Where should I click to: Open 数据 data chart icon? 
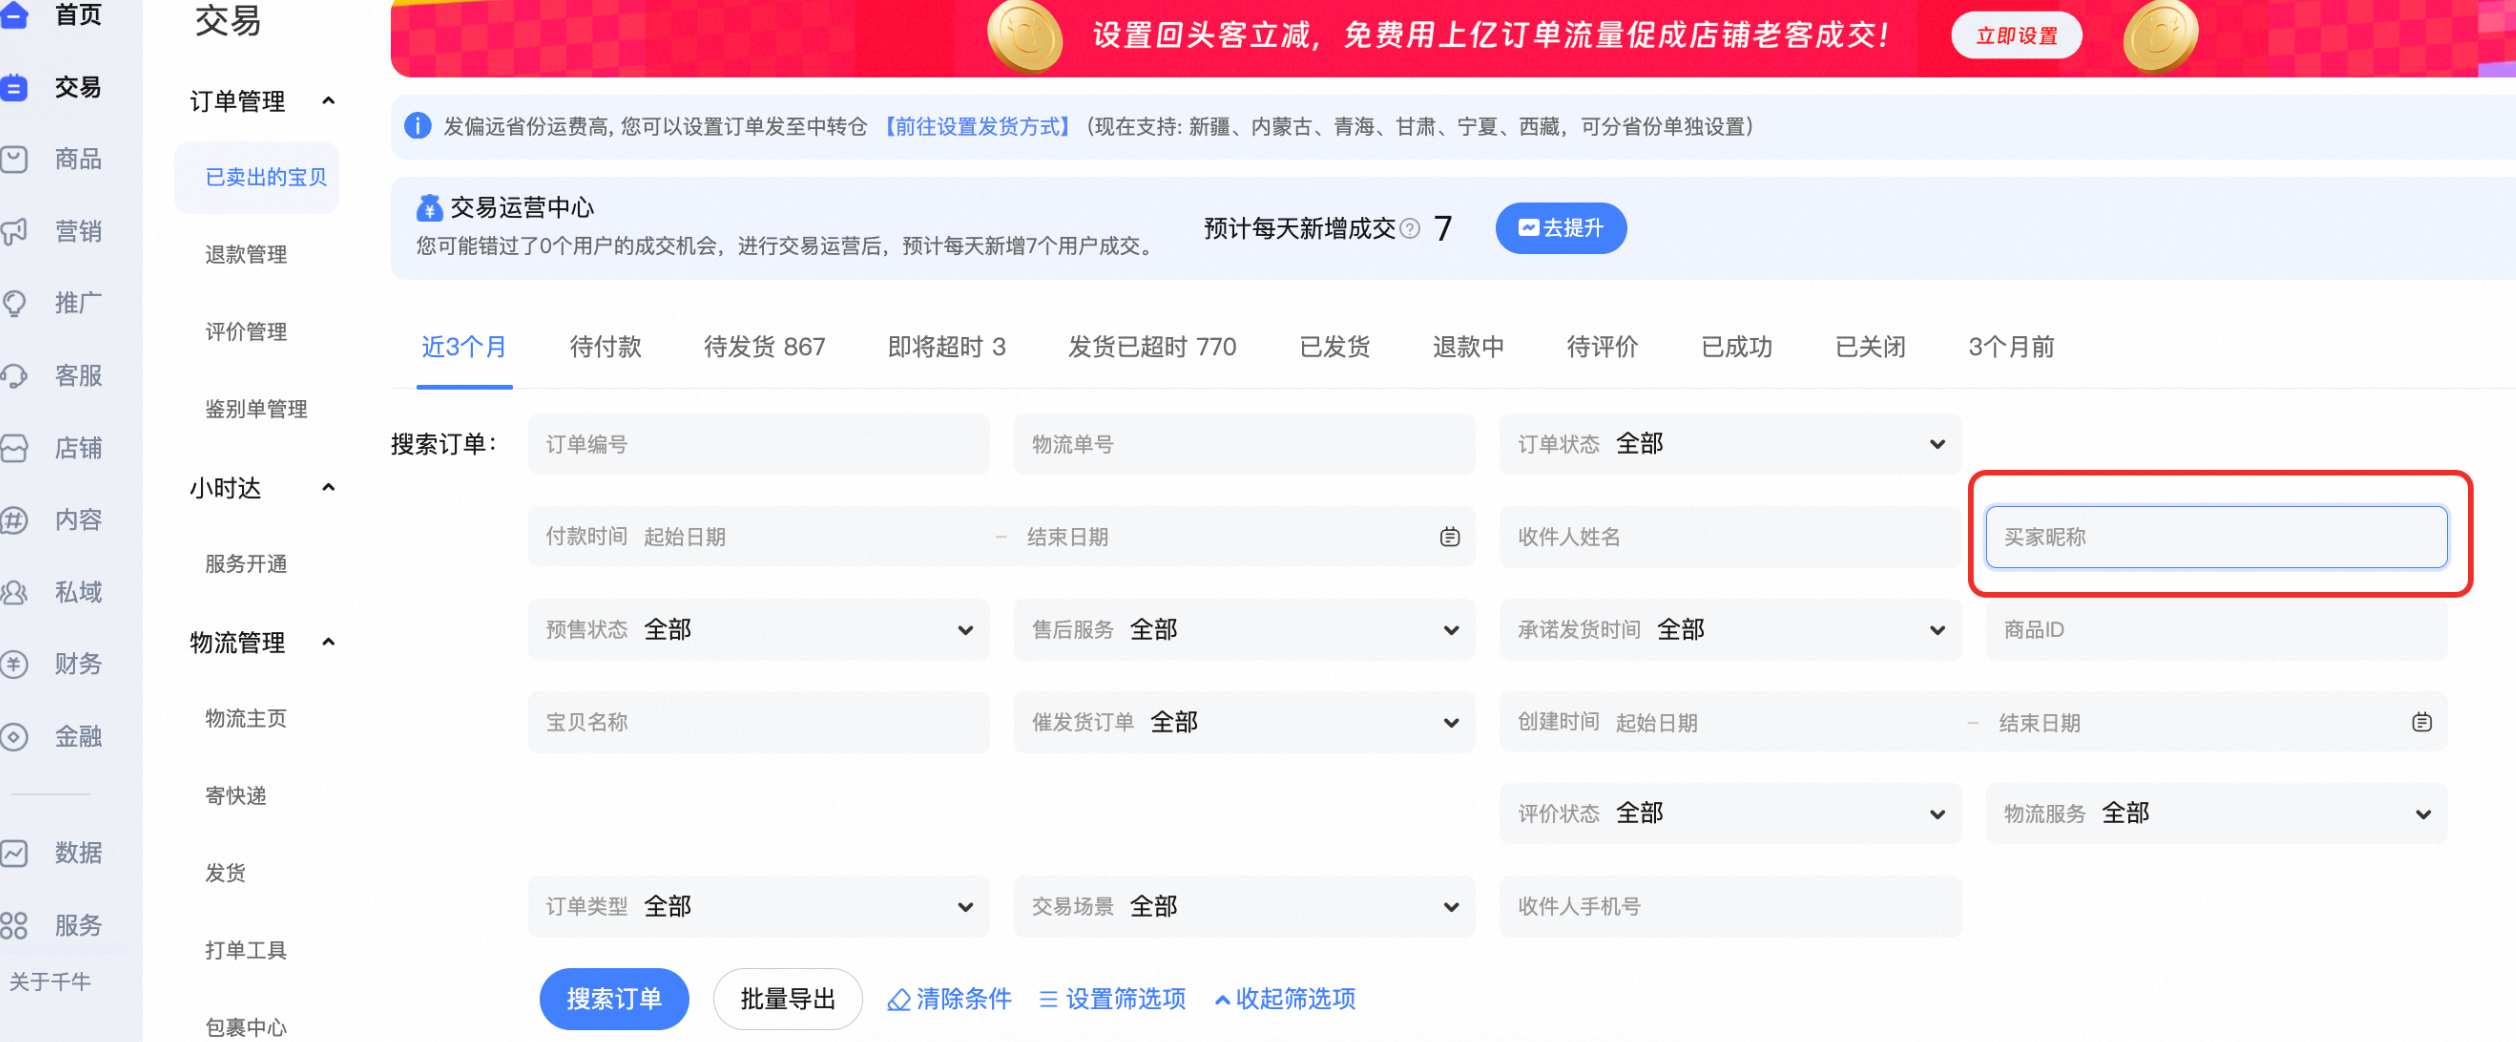coord(13,853)
